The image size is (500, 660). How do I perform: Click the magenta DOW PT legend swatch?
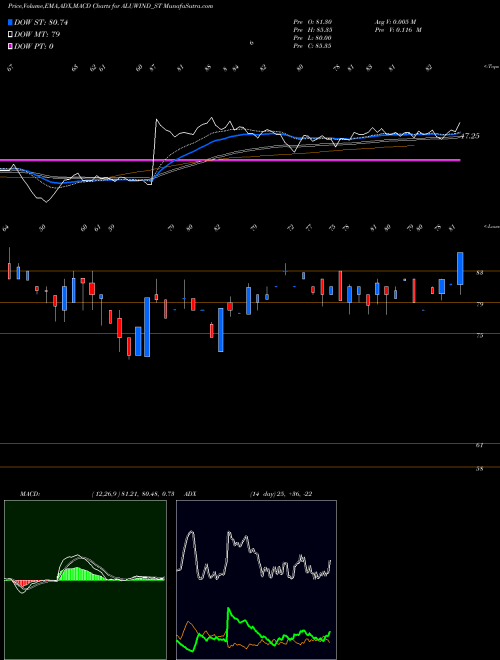(x=10, y=46)
